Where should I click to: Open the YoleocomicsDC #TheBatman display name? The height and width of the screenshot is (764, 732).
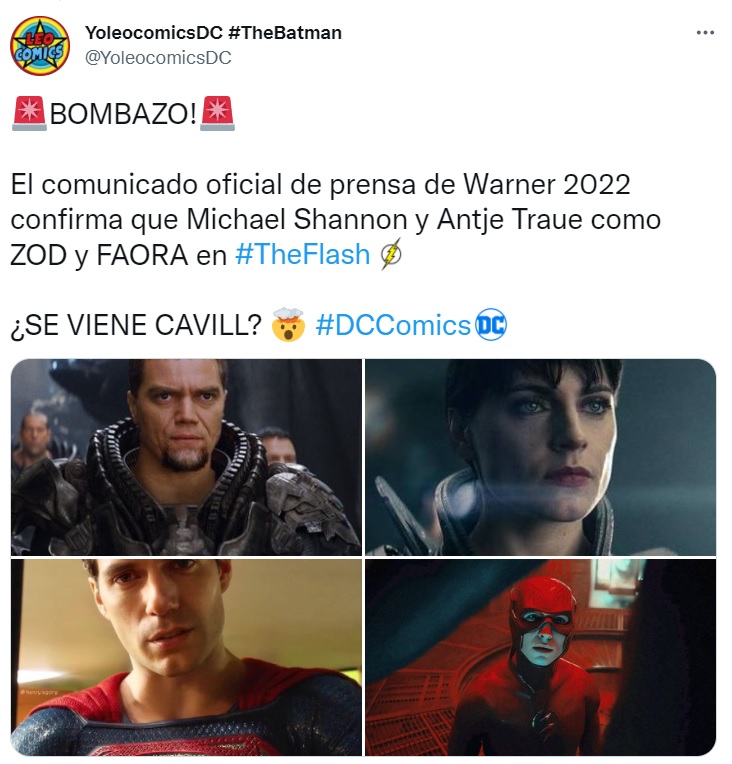[213, 33]
